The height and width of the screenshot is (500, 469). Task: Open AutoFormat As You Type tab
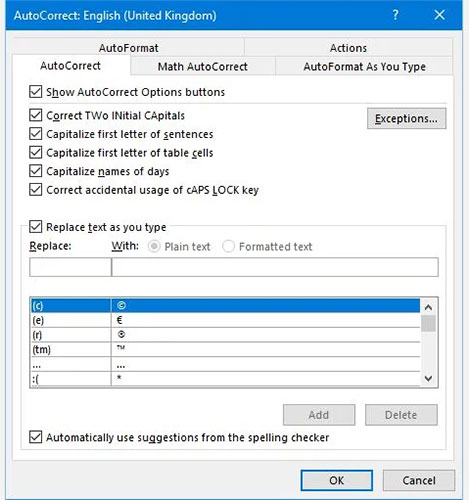364,66
